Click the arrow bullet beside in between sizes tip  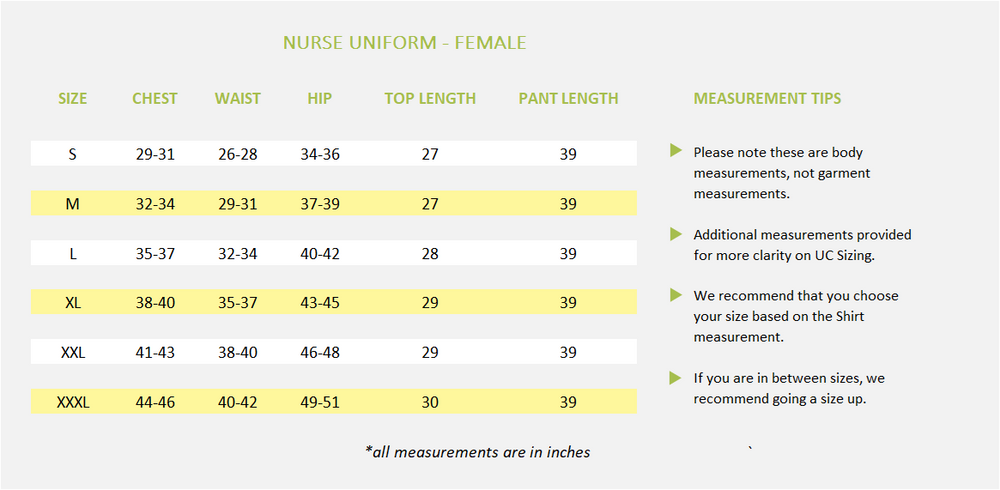pyautogui.click(x=676, y=378)
